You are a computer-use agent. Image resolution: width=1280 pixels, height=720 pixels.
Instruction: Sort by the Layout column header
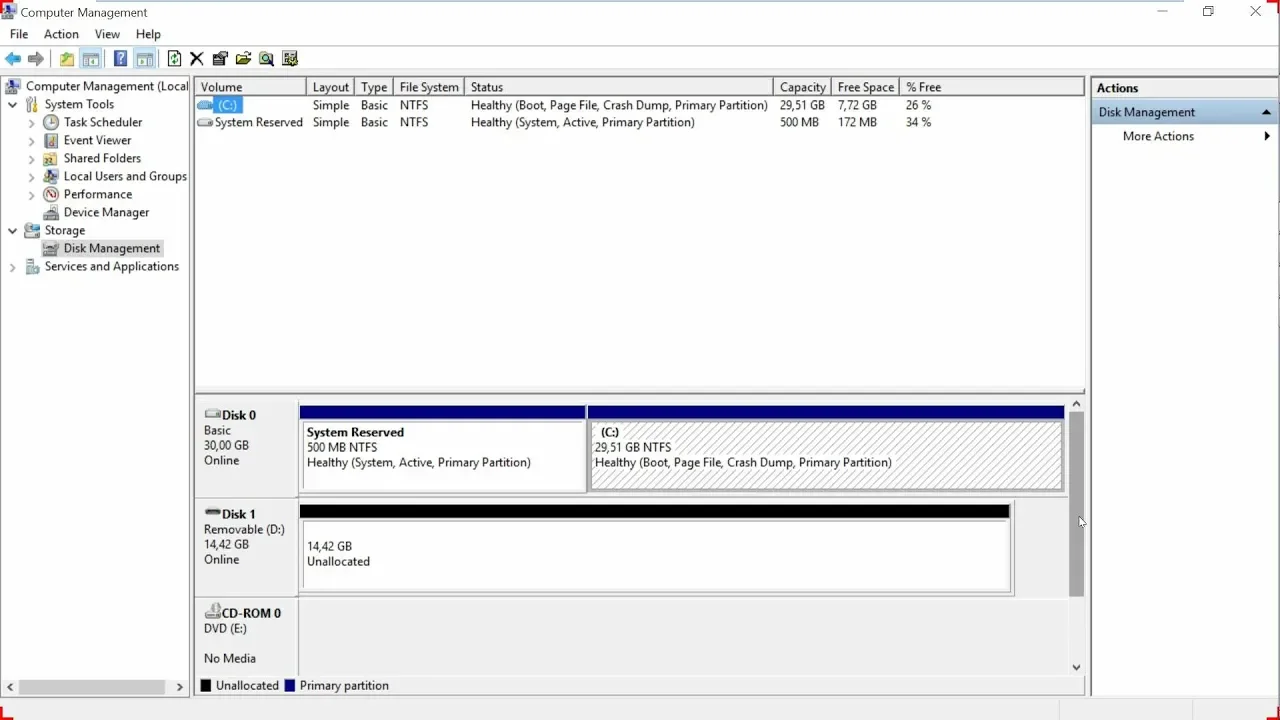(330, 87)
